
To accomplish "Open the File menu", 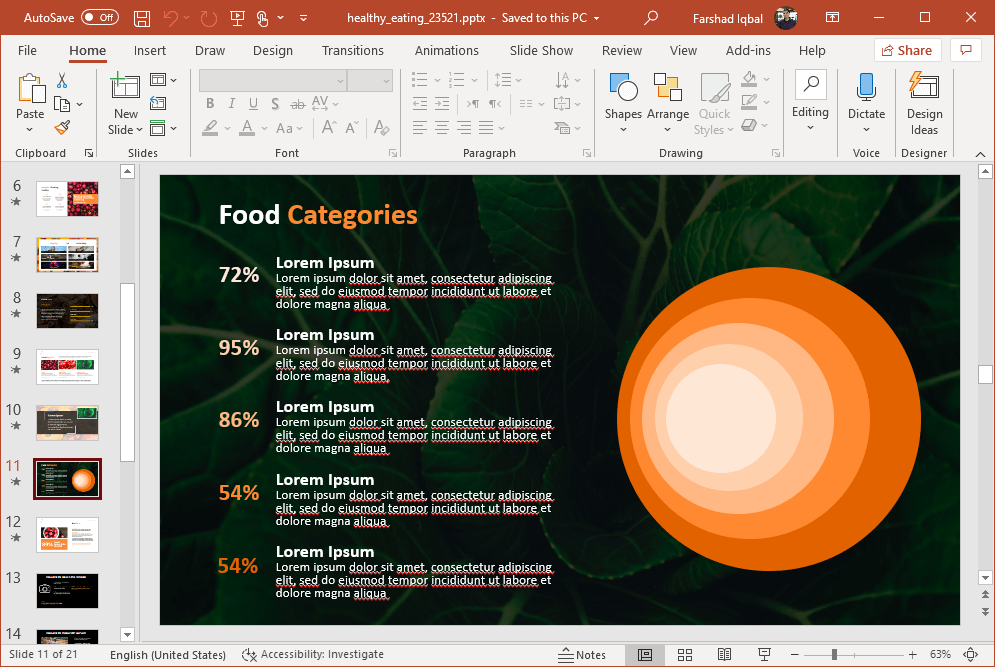I will click(27, 50).
